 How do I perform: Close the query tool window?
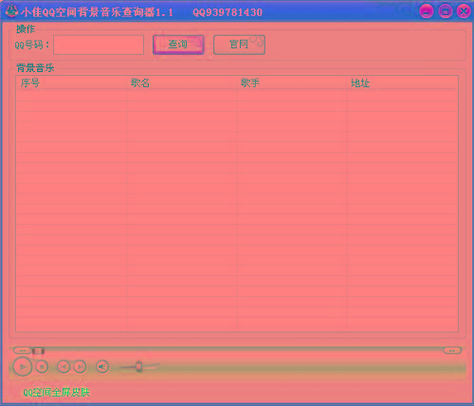click(463, 12)
